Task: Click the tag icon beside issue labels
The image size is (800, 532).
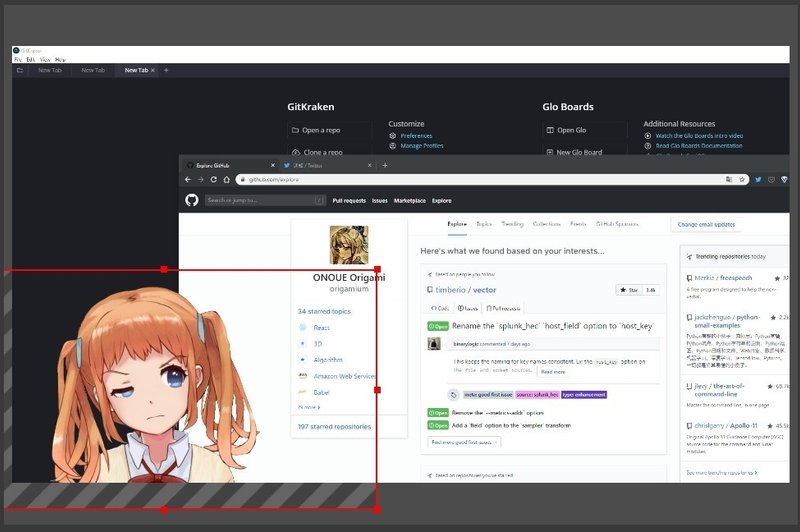Action: click(453, 395)
